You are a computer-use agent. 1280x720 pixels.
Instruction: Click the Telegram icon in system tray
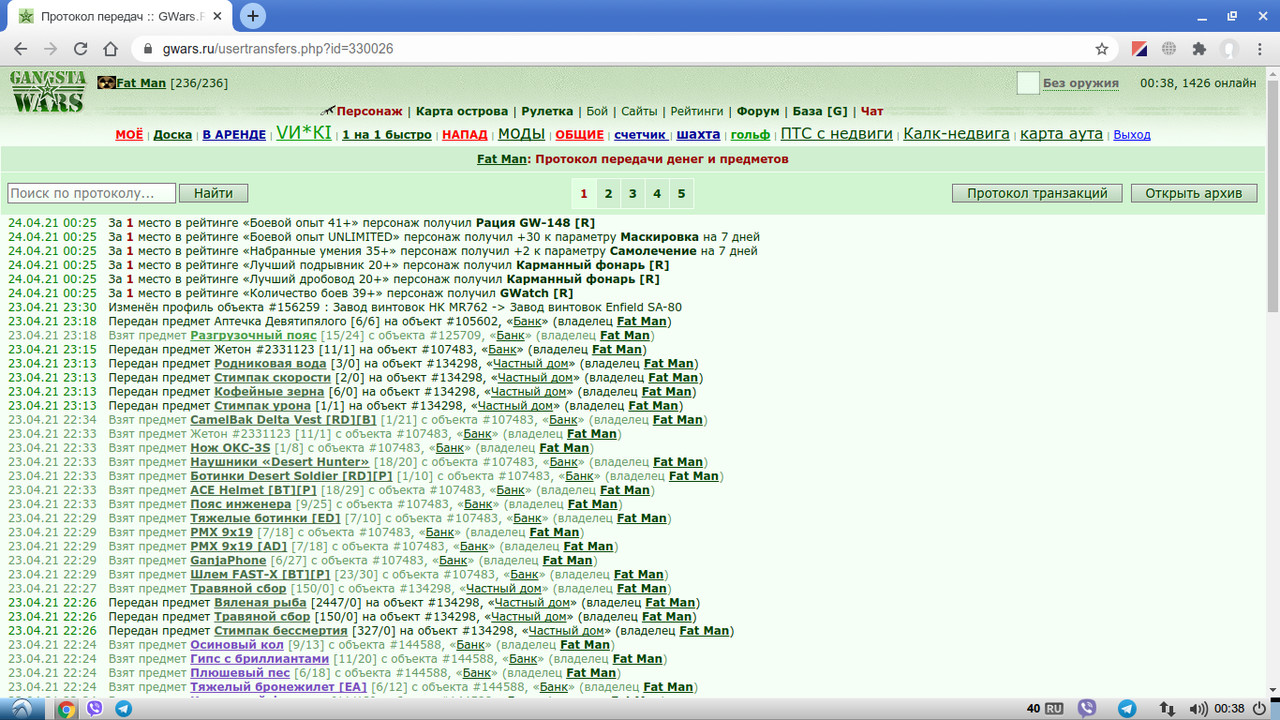point(1127,708)
